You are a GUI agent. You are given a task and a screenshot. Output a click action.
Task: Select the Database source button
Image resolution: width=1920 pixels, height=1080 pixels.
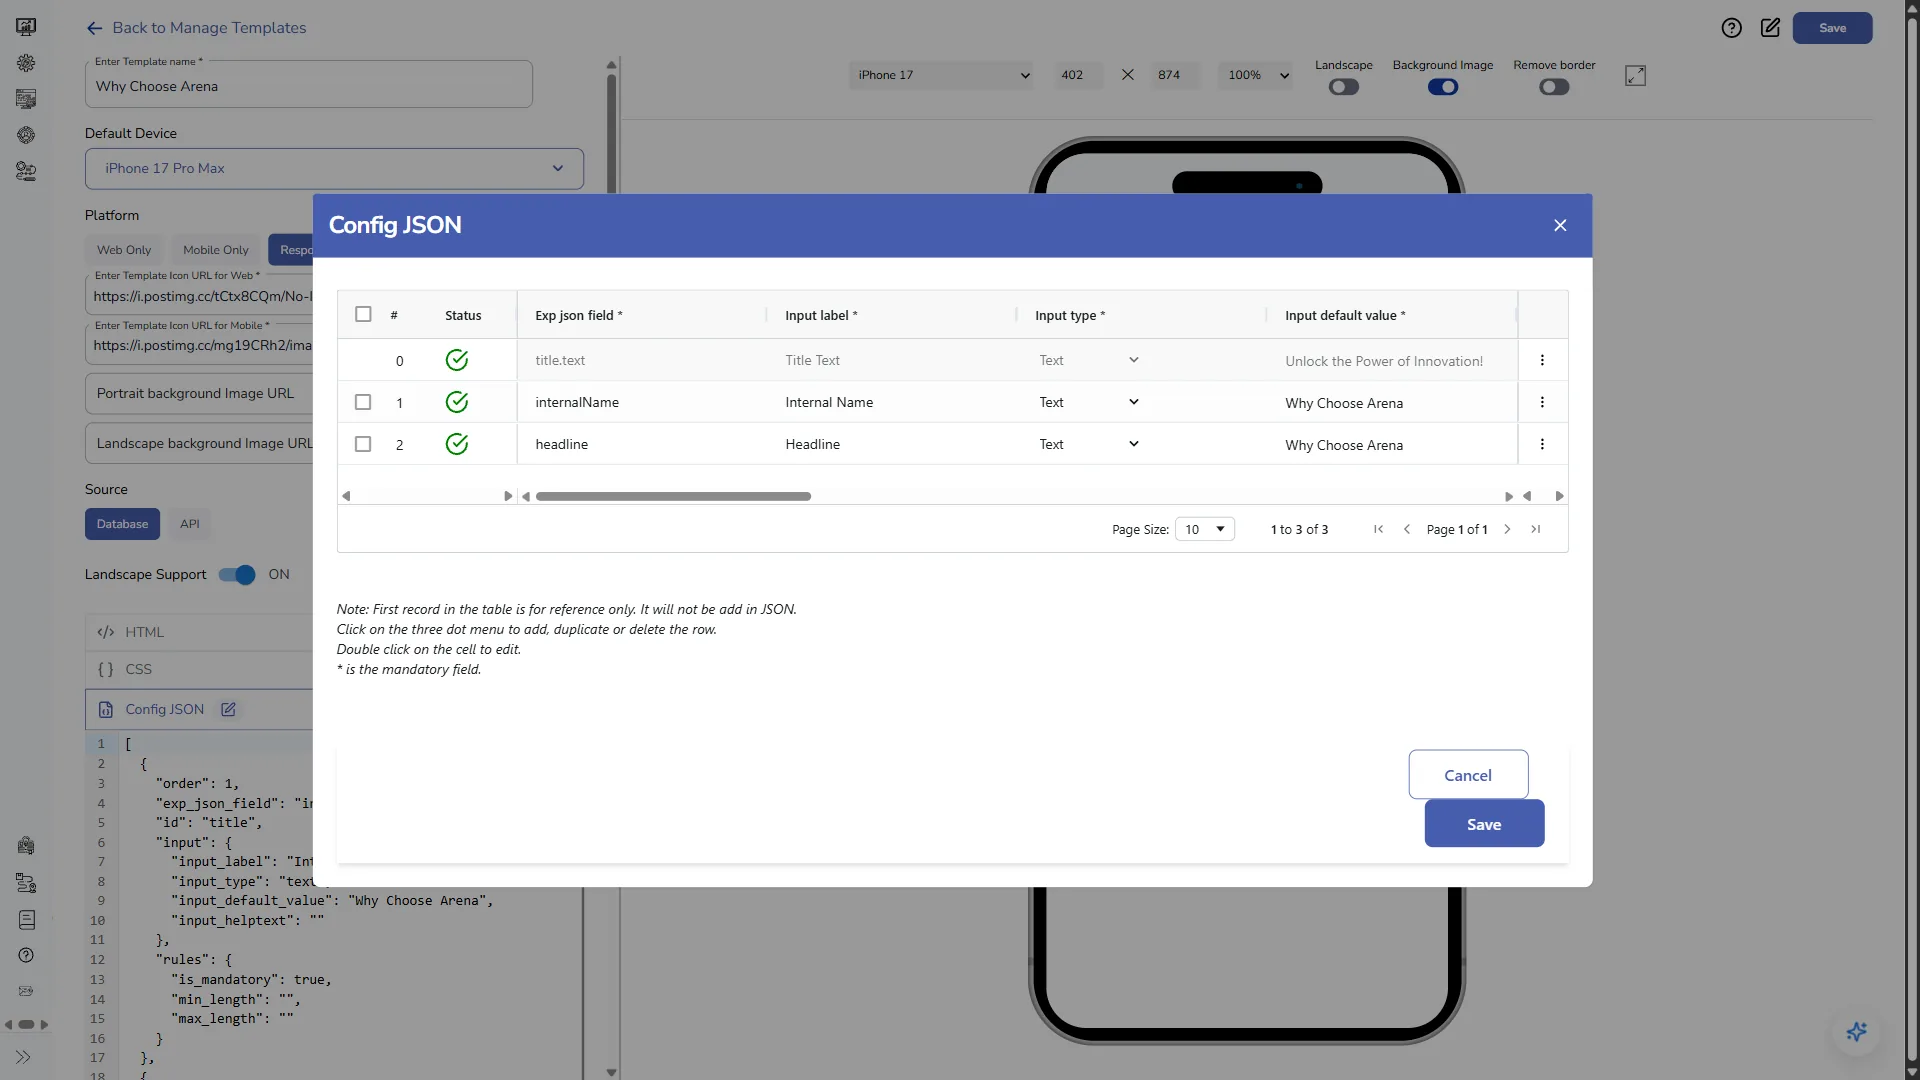click(x=122, y=524)
